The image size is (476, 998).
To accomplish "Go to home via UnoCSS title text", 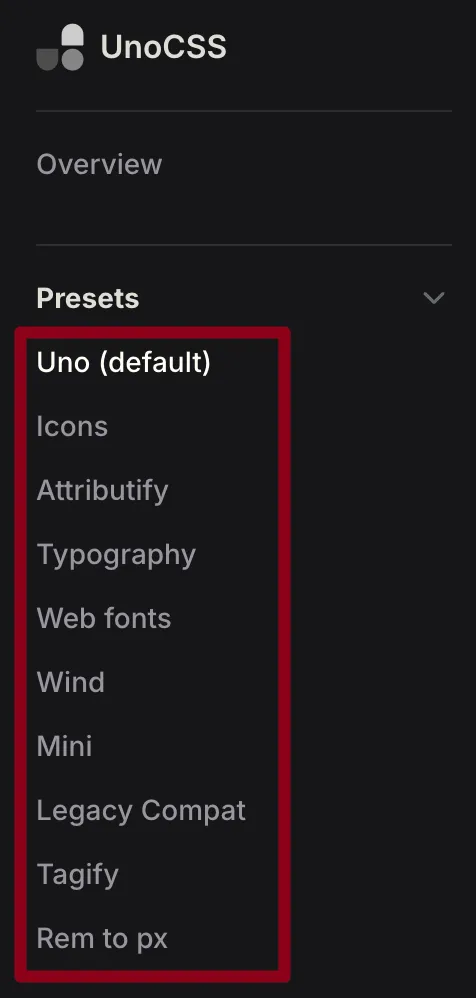I will (x=164, y=47).
